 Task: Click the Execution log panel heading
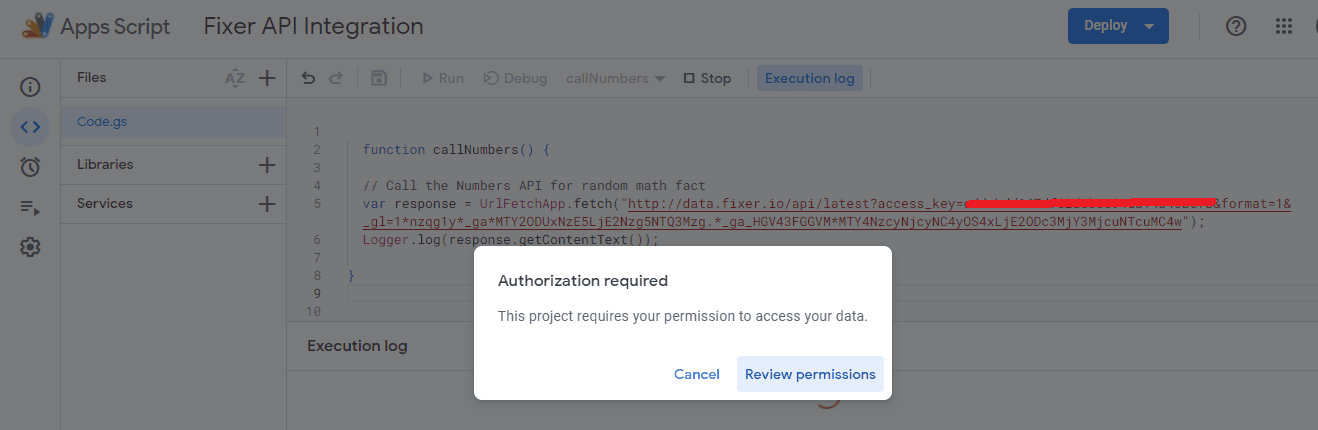[357, 346]
